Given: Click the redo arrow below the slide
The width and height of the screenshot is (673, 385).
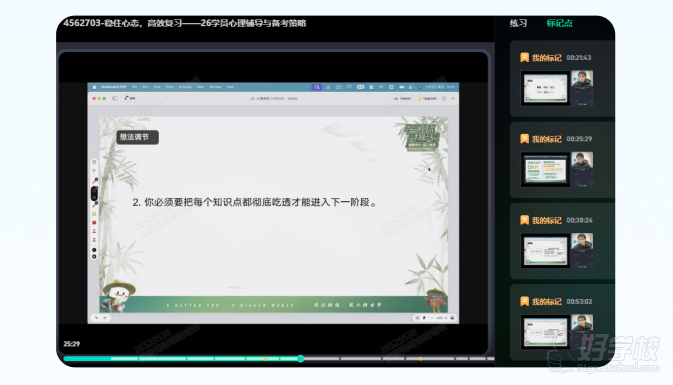Looking at the screenshot, I should (104, 318).
